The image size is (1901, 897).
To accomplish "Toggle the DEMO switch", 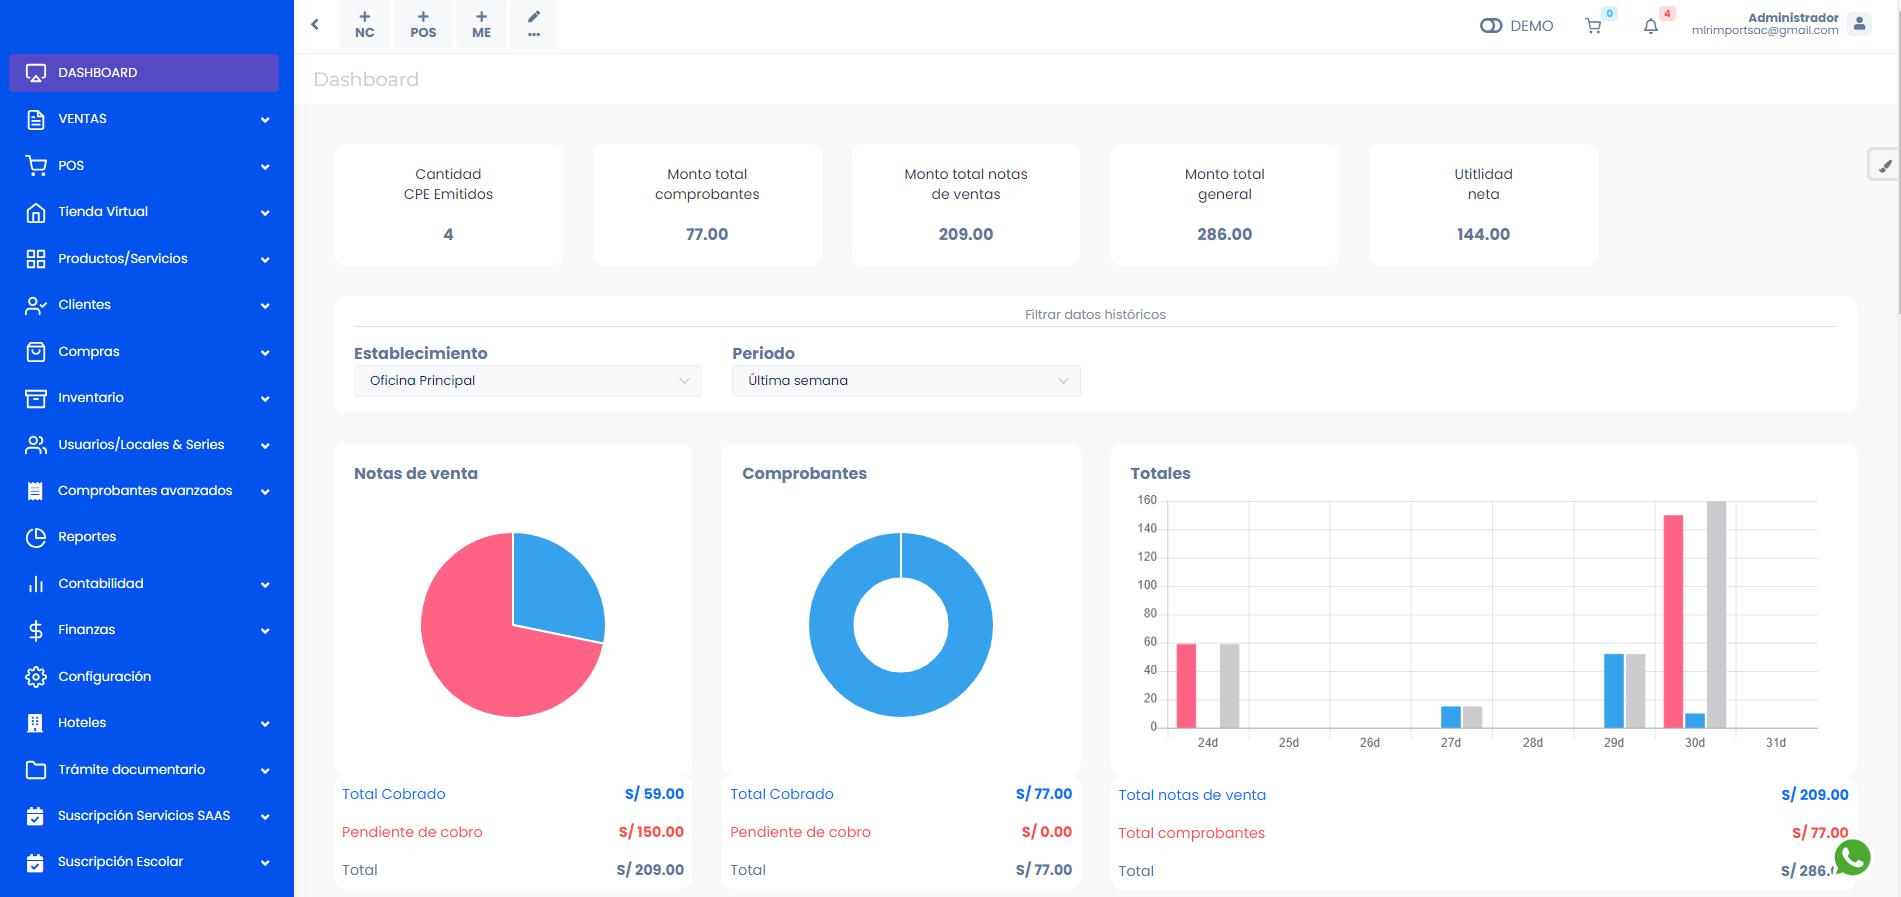I will point(1491,26).
